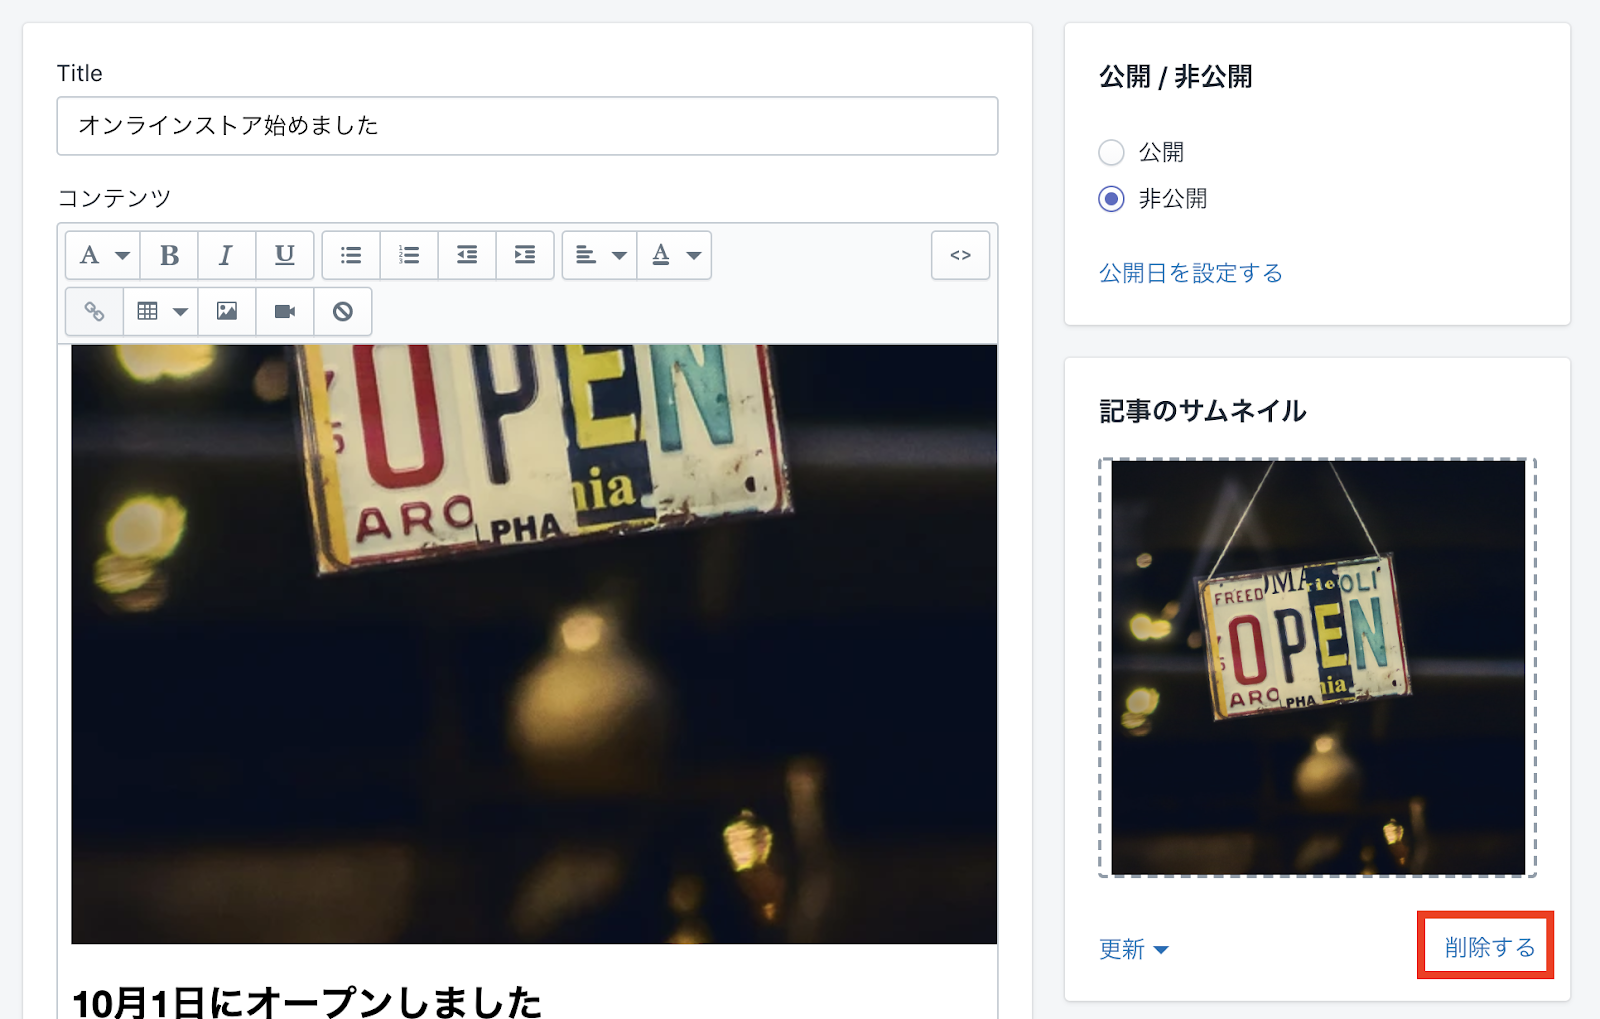1600x1019 pixels.
Task: Apply italic formatting
Action: tap(226, 255)
